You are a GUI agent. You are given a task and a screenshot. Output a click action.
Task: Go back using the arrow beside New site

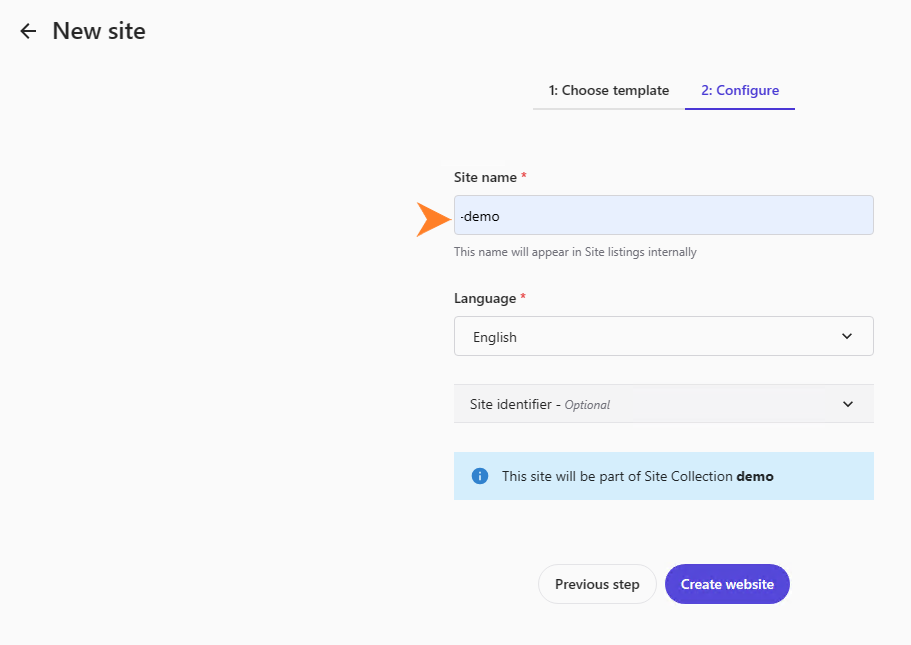coord(28,31)
